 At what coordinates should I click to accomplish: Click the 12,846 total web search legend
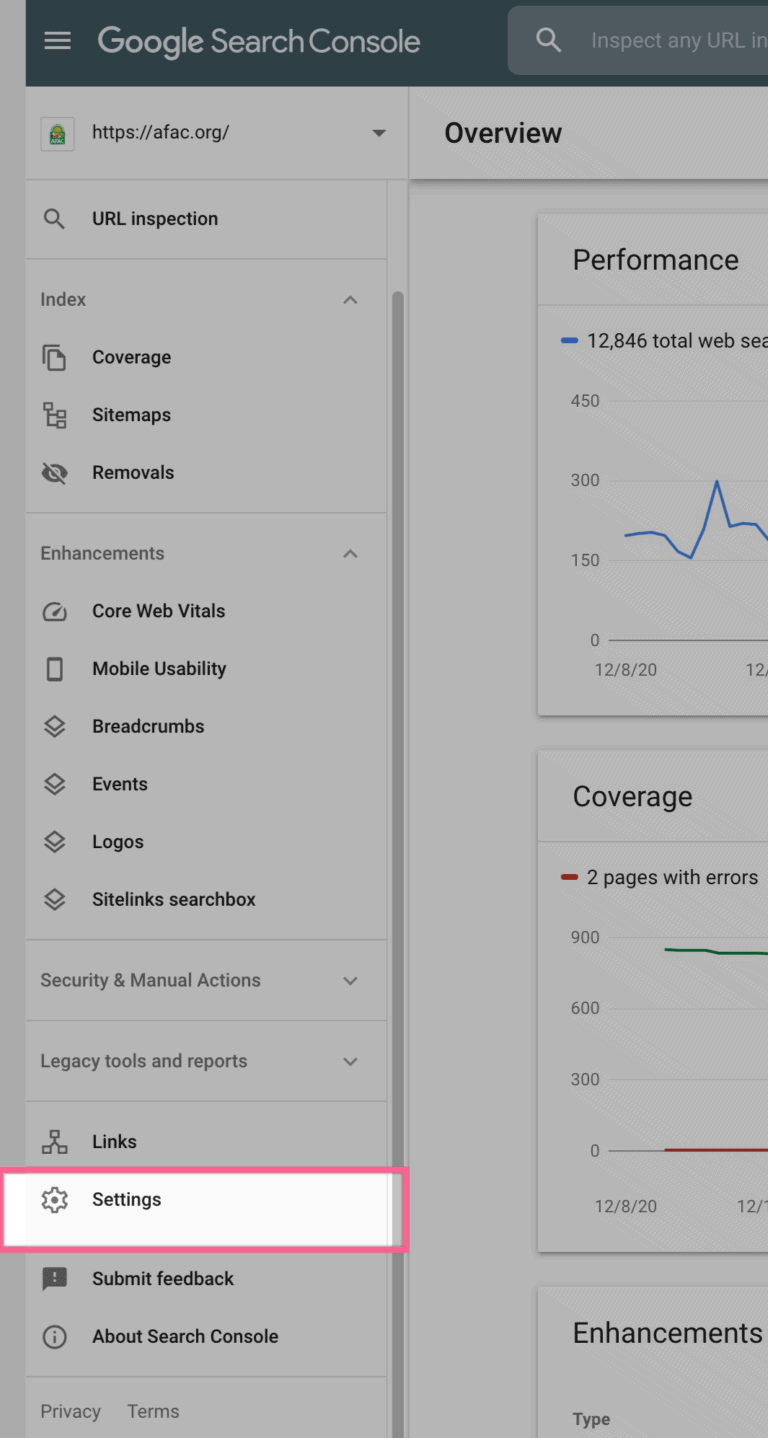(665, 341)
